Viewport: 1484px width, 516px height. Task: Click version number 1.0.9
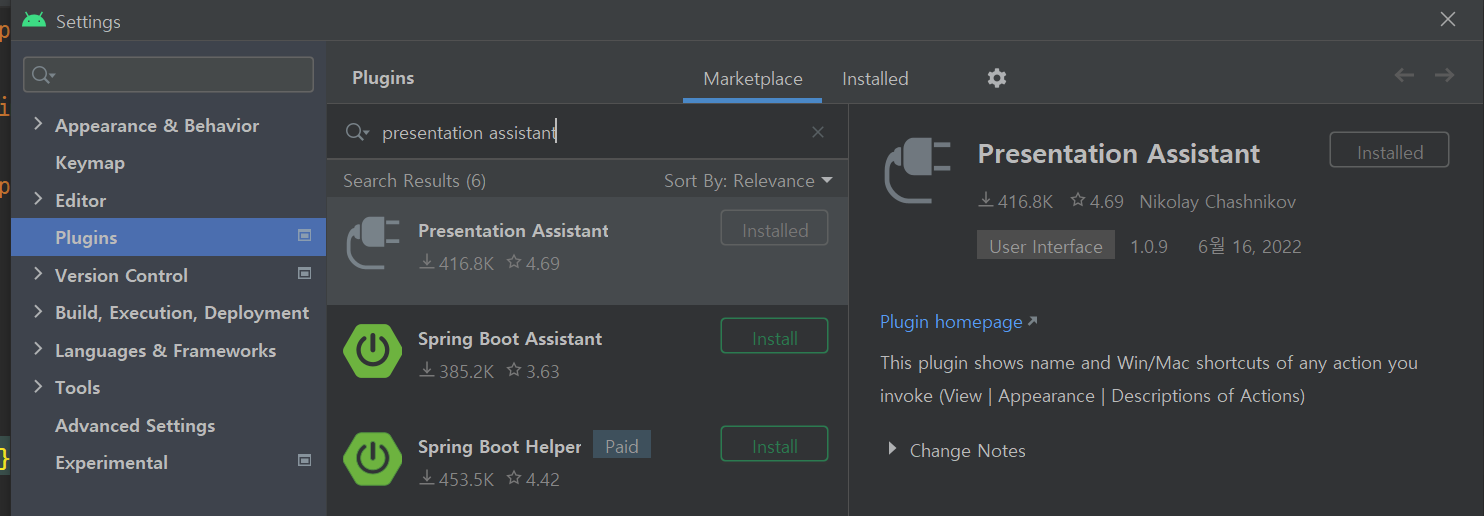(x=1149, y=246)
